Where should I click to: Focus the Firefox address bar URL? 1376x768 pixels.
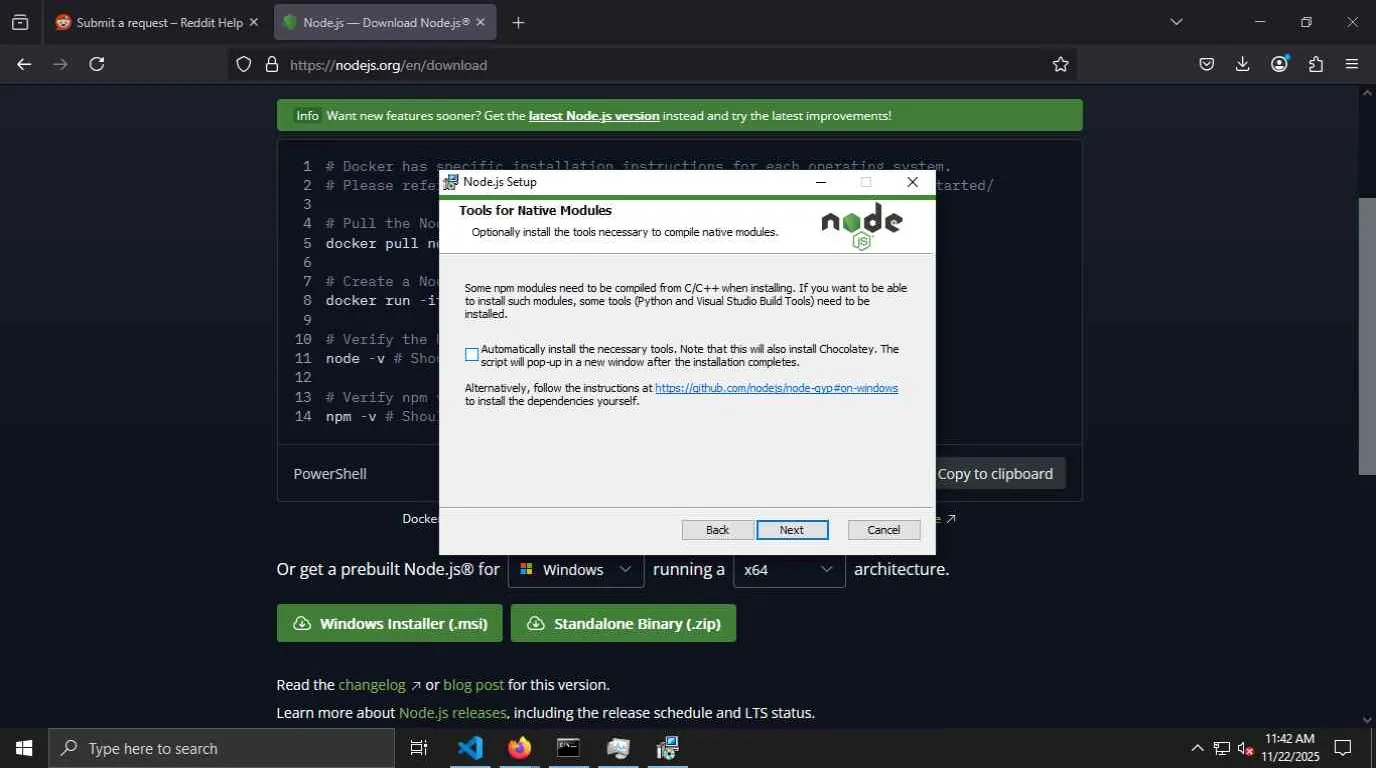tap(389, 65)
